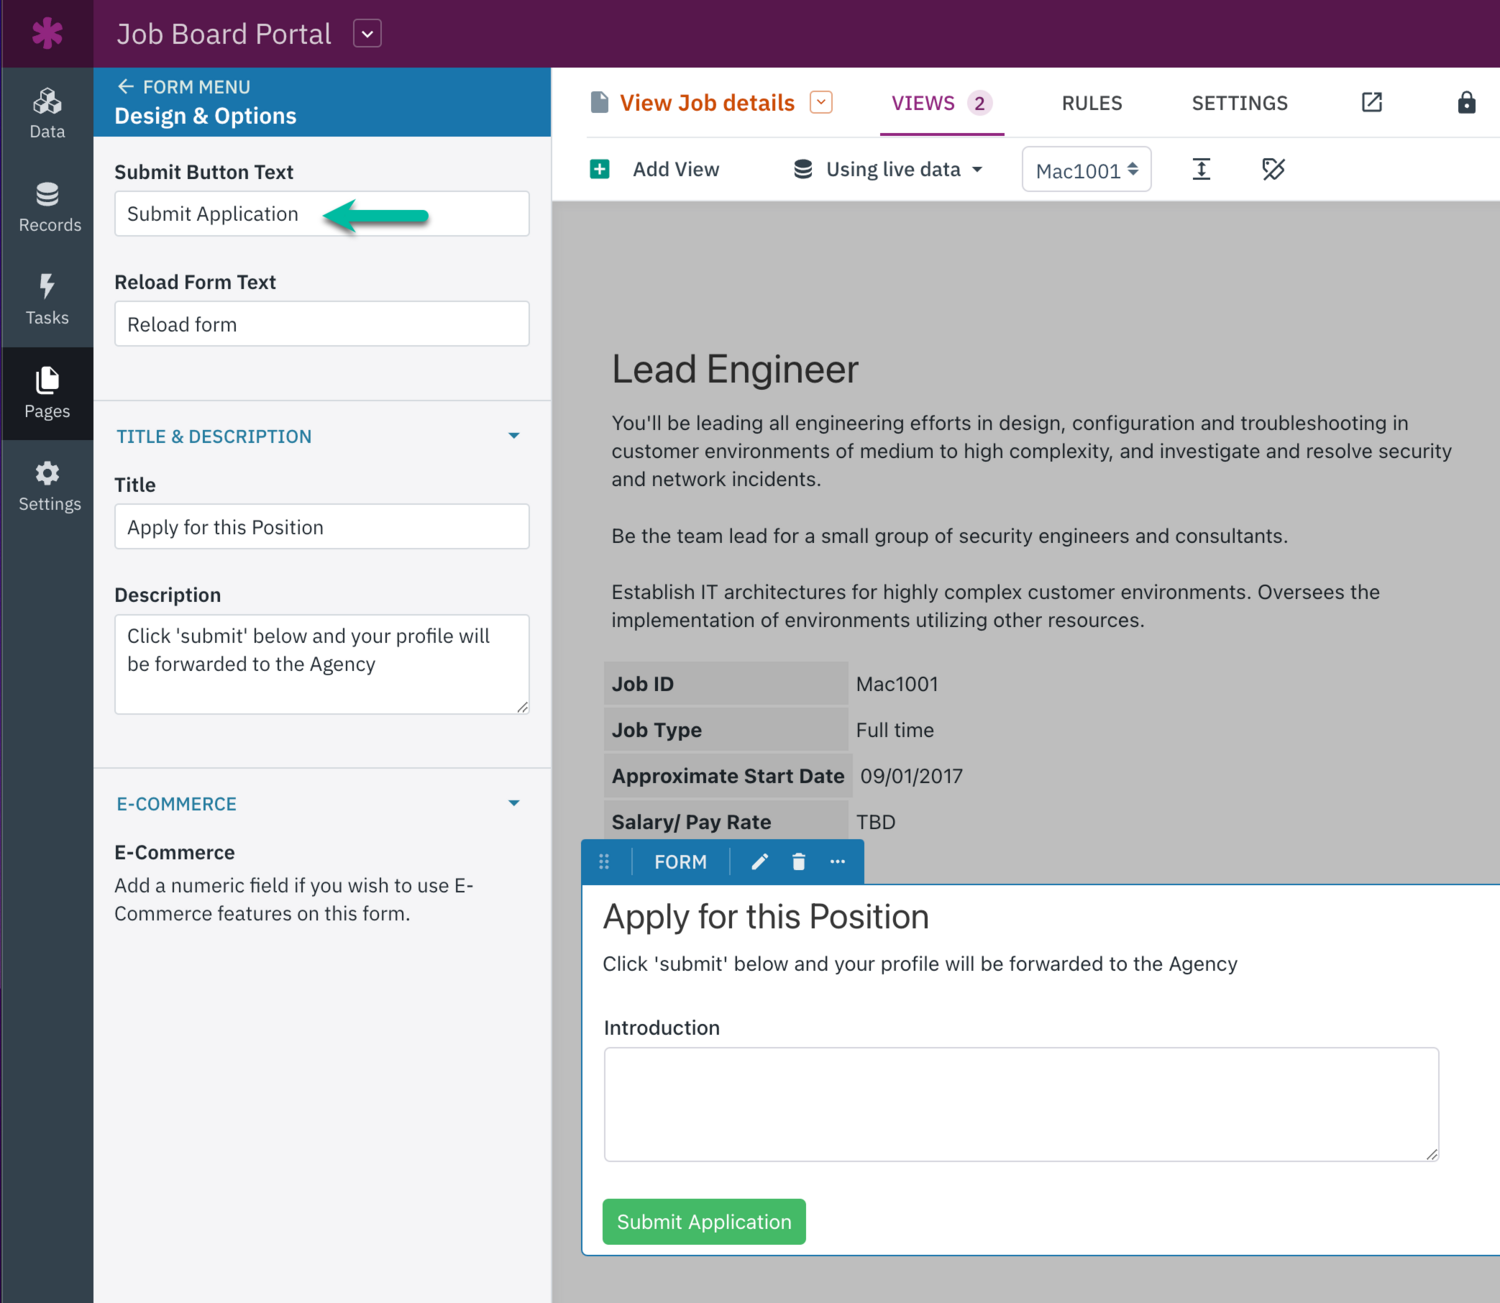Expand the View Job details page dropdown
The height and width of the screenshot is (1303, 1500).
(x=820, y=102)
